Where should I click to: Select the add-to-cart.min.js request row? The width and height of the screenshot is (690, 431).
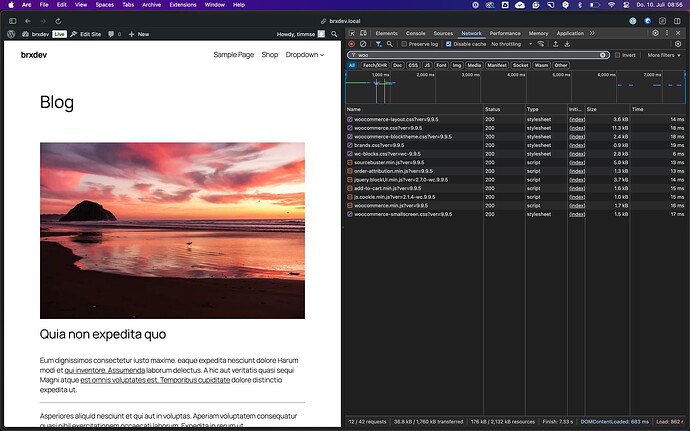pos(516,188)
